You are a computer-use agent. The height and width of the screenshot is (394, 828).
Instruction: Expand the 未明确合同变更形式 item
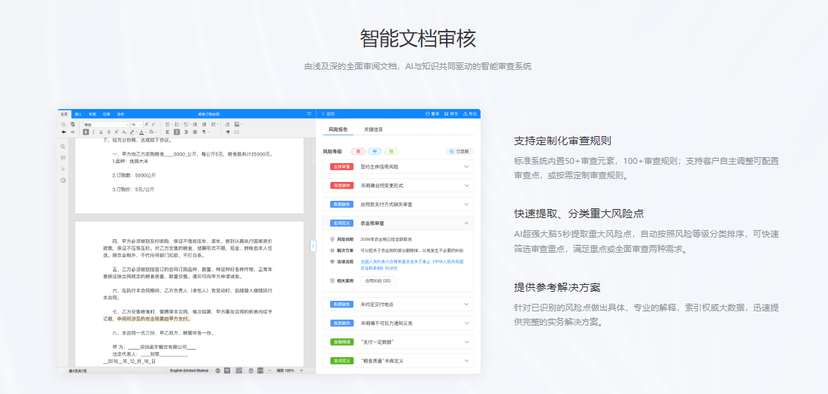coord(398,185)
